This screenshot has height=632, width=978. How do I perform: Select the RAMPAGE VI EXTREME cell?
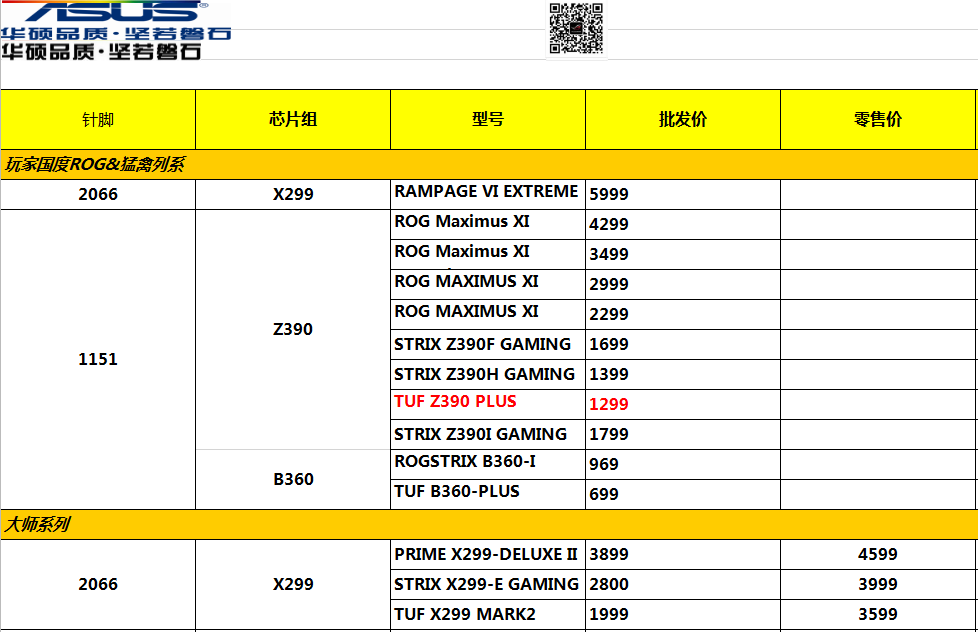click(486, 192)
